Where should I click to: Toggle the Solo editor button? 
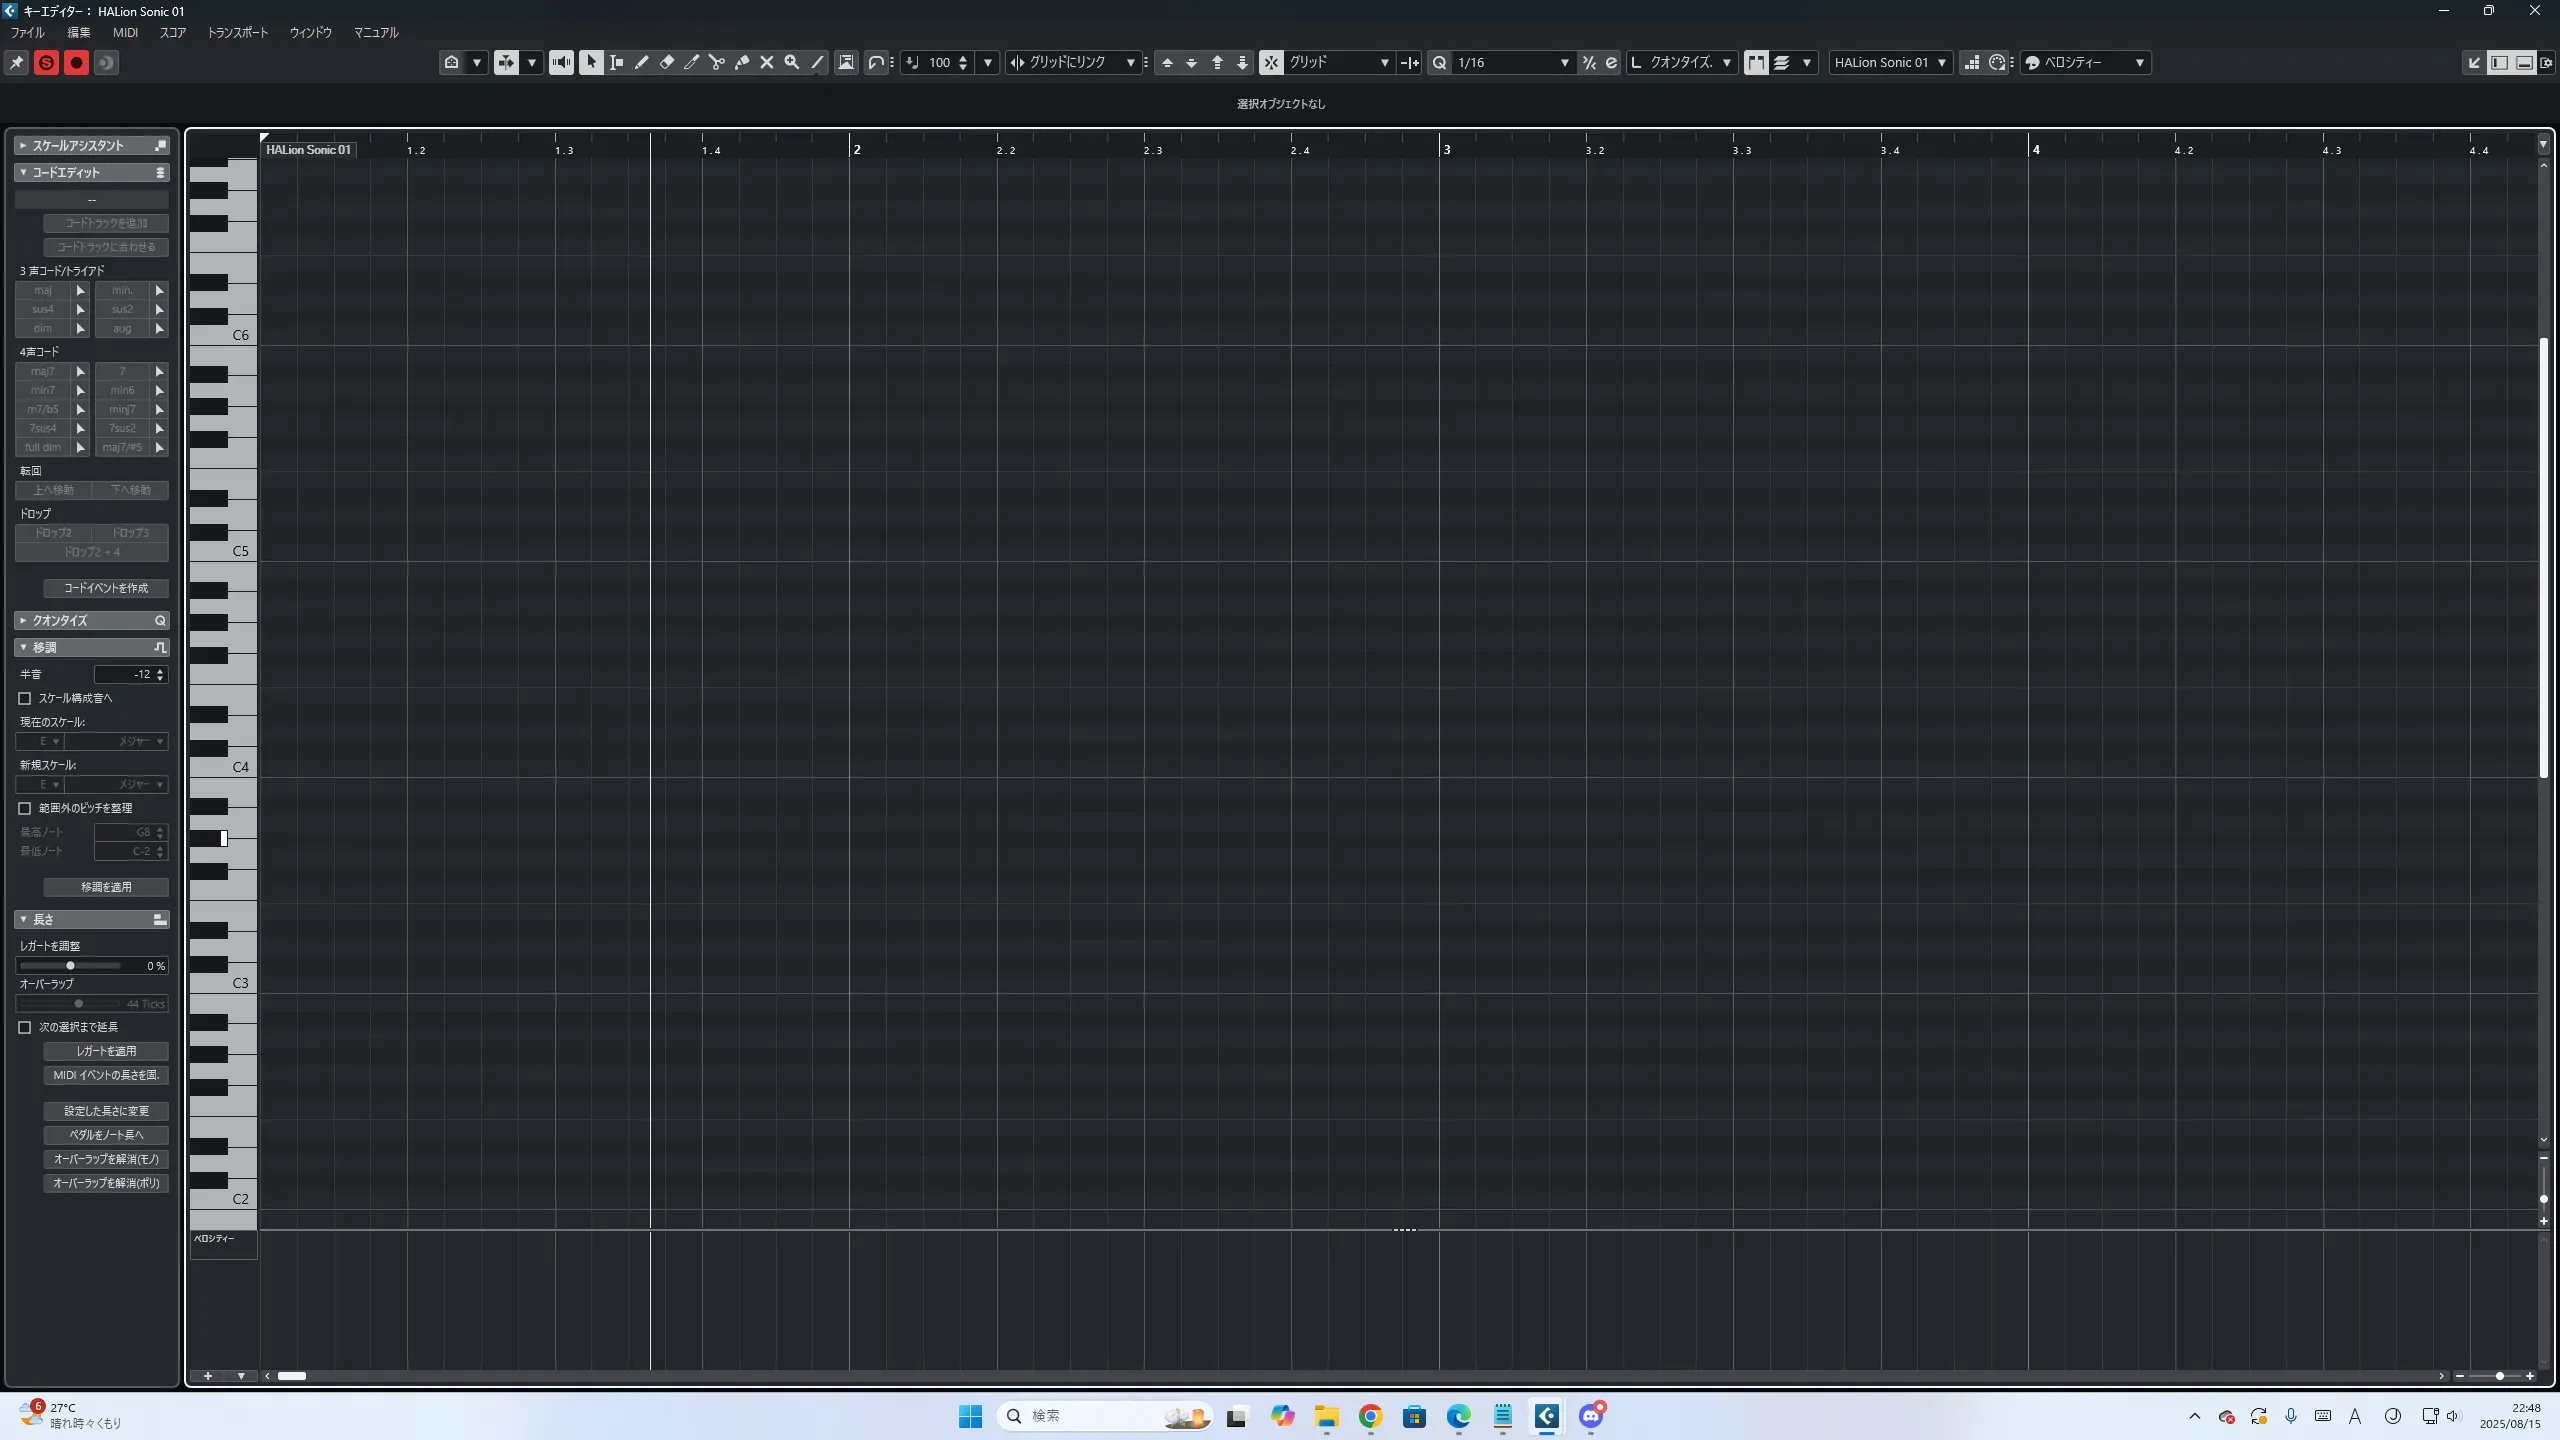tap(46, 62)
